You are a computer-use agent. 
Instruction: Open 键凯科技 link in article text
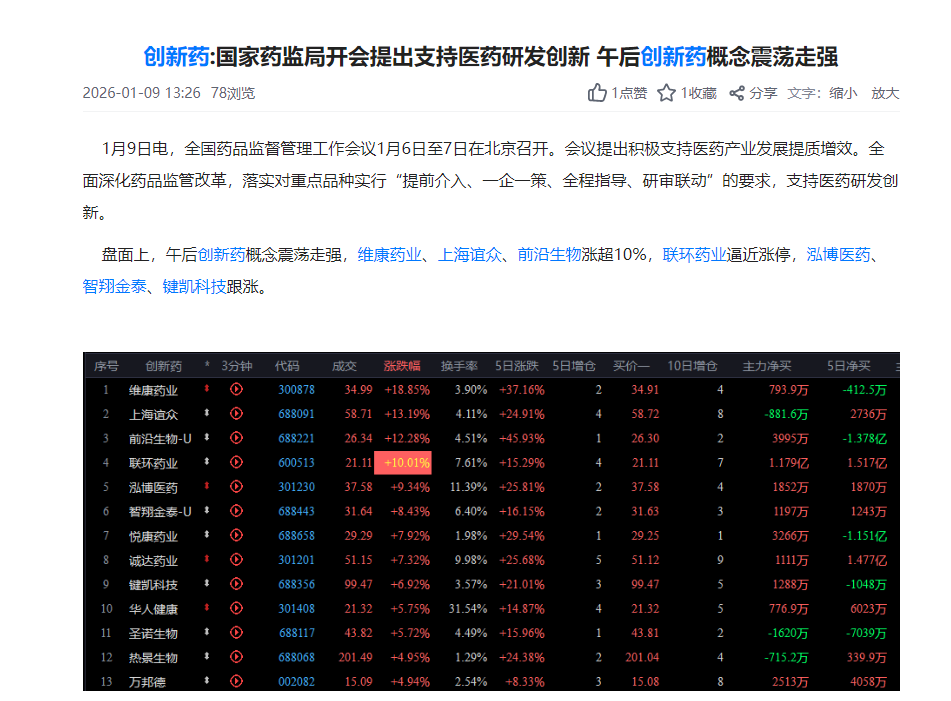(194, 286)
